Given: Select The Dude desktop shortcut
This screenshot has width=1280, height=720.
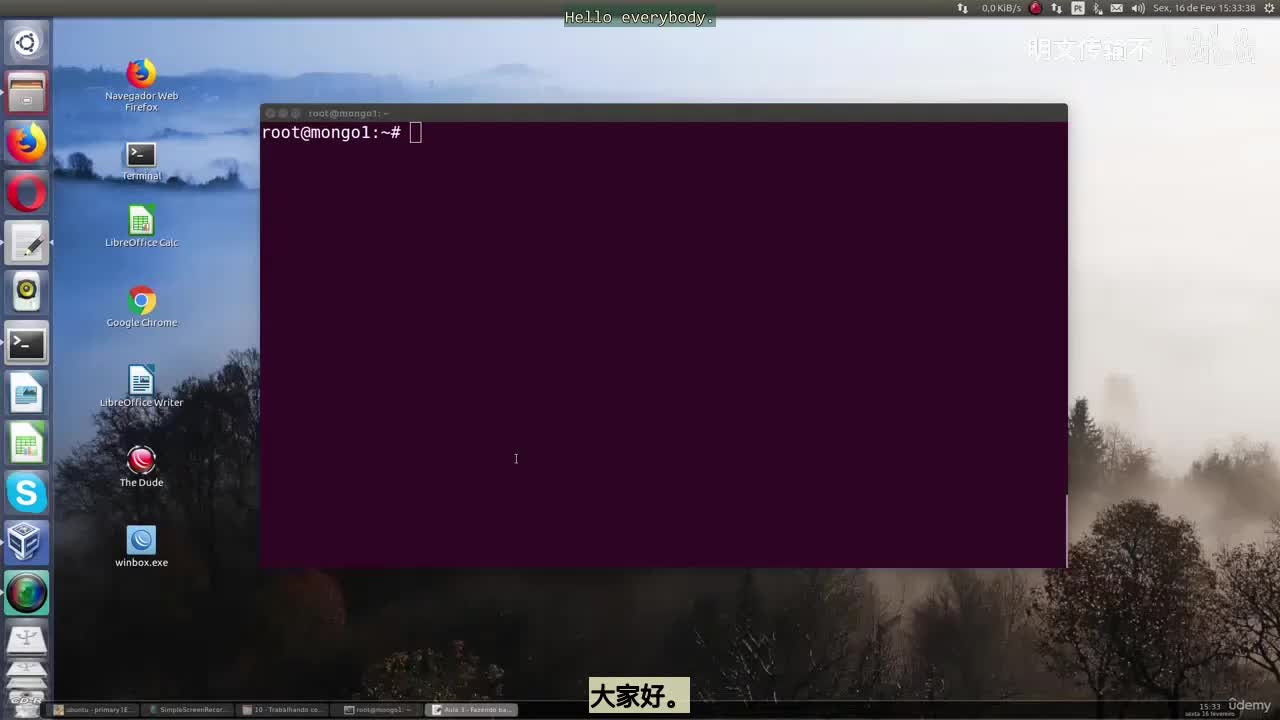Looking at the screenshot, I should 141,467.
